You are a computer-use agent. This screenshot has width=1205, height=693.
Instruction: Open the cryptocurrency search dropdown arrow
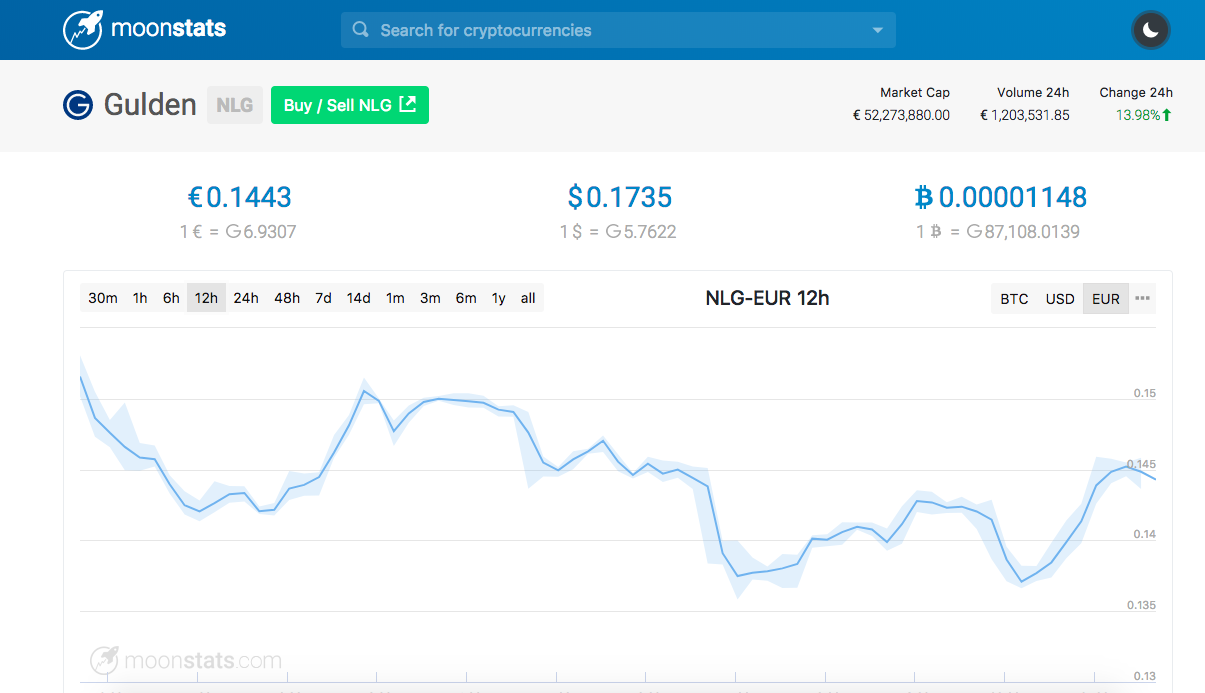[877, 30]
